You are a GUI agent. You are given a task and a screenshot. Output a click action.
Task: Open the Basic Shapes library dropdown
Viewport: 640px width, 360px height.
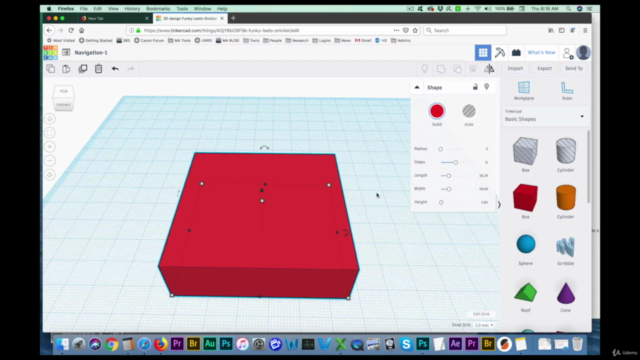click(x=544, y=116)
